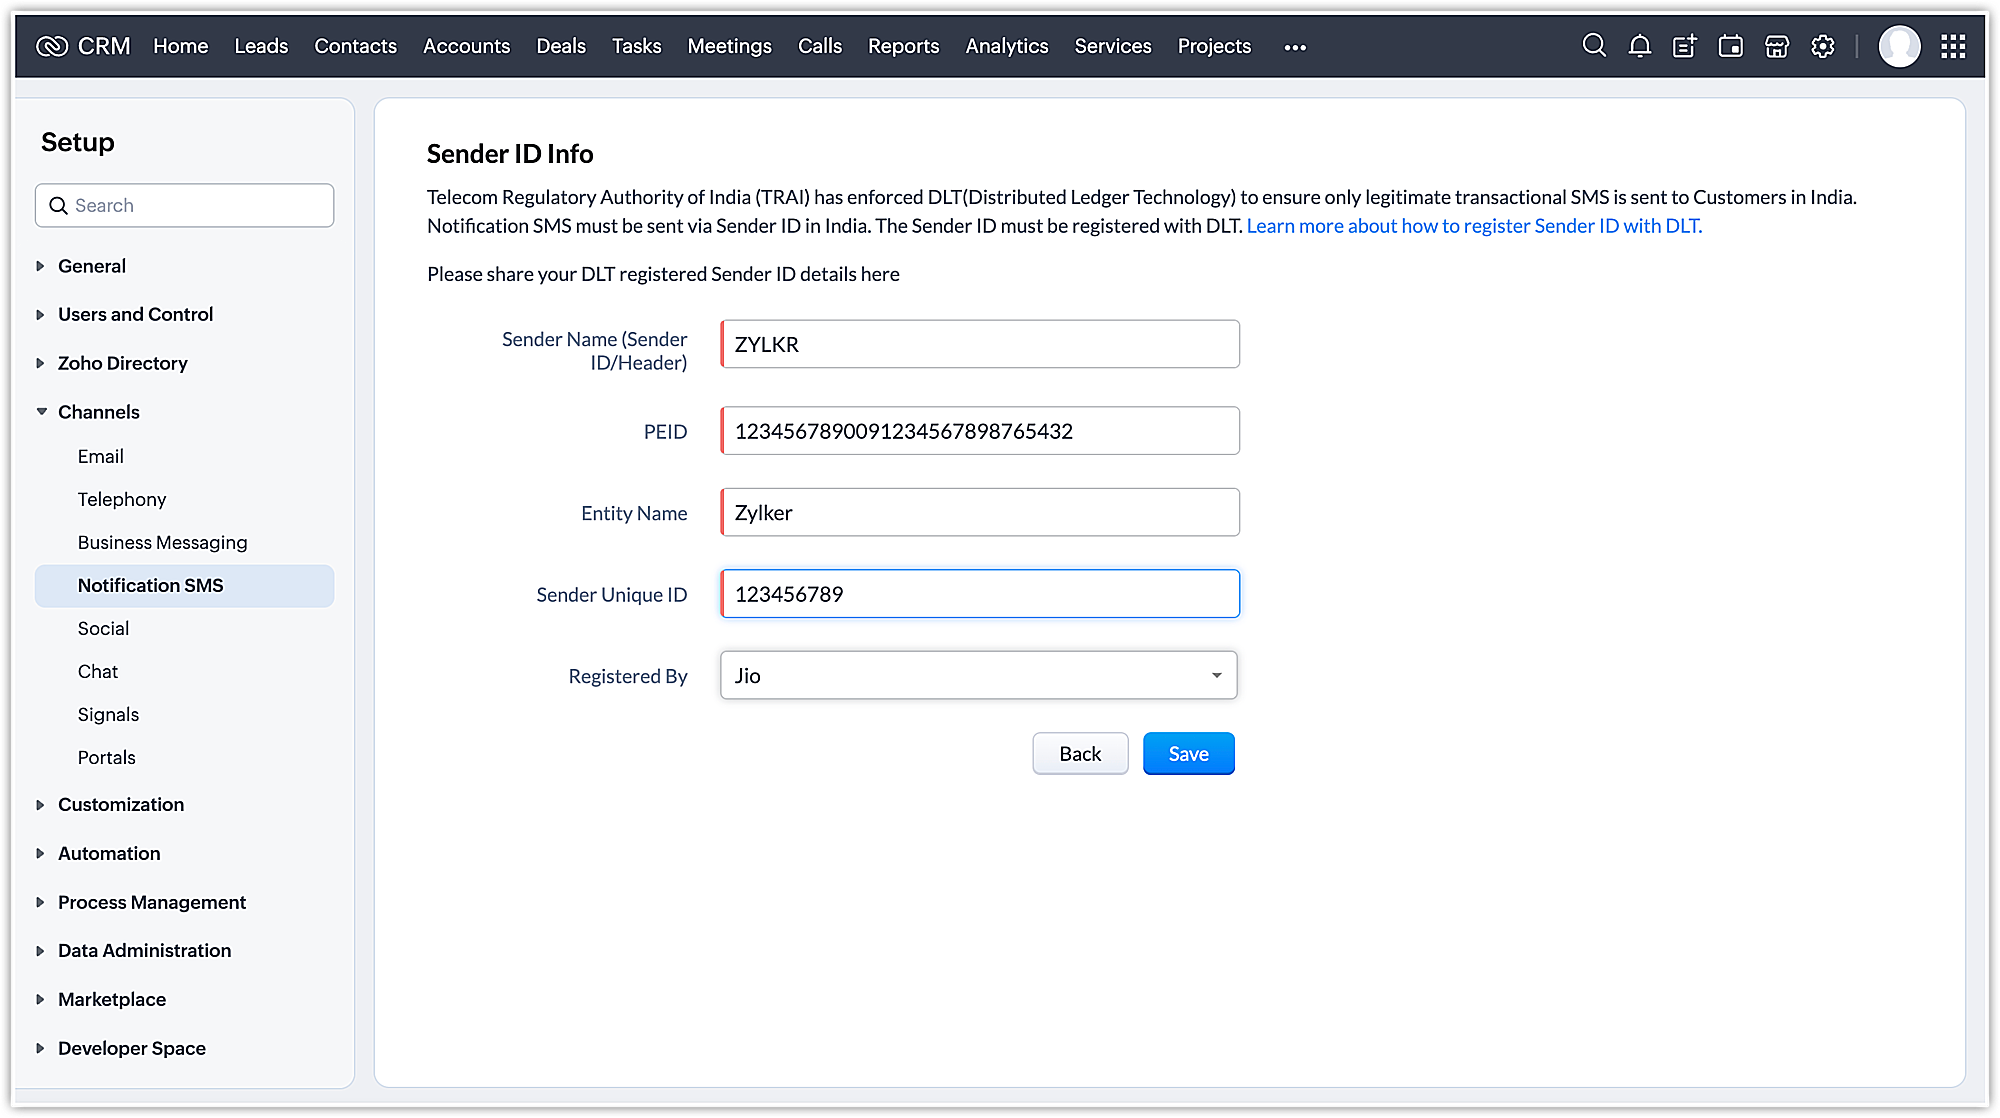Navigate to the Leads menu item
Screen dimensions: 2000x1118
tap(261, 45)
